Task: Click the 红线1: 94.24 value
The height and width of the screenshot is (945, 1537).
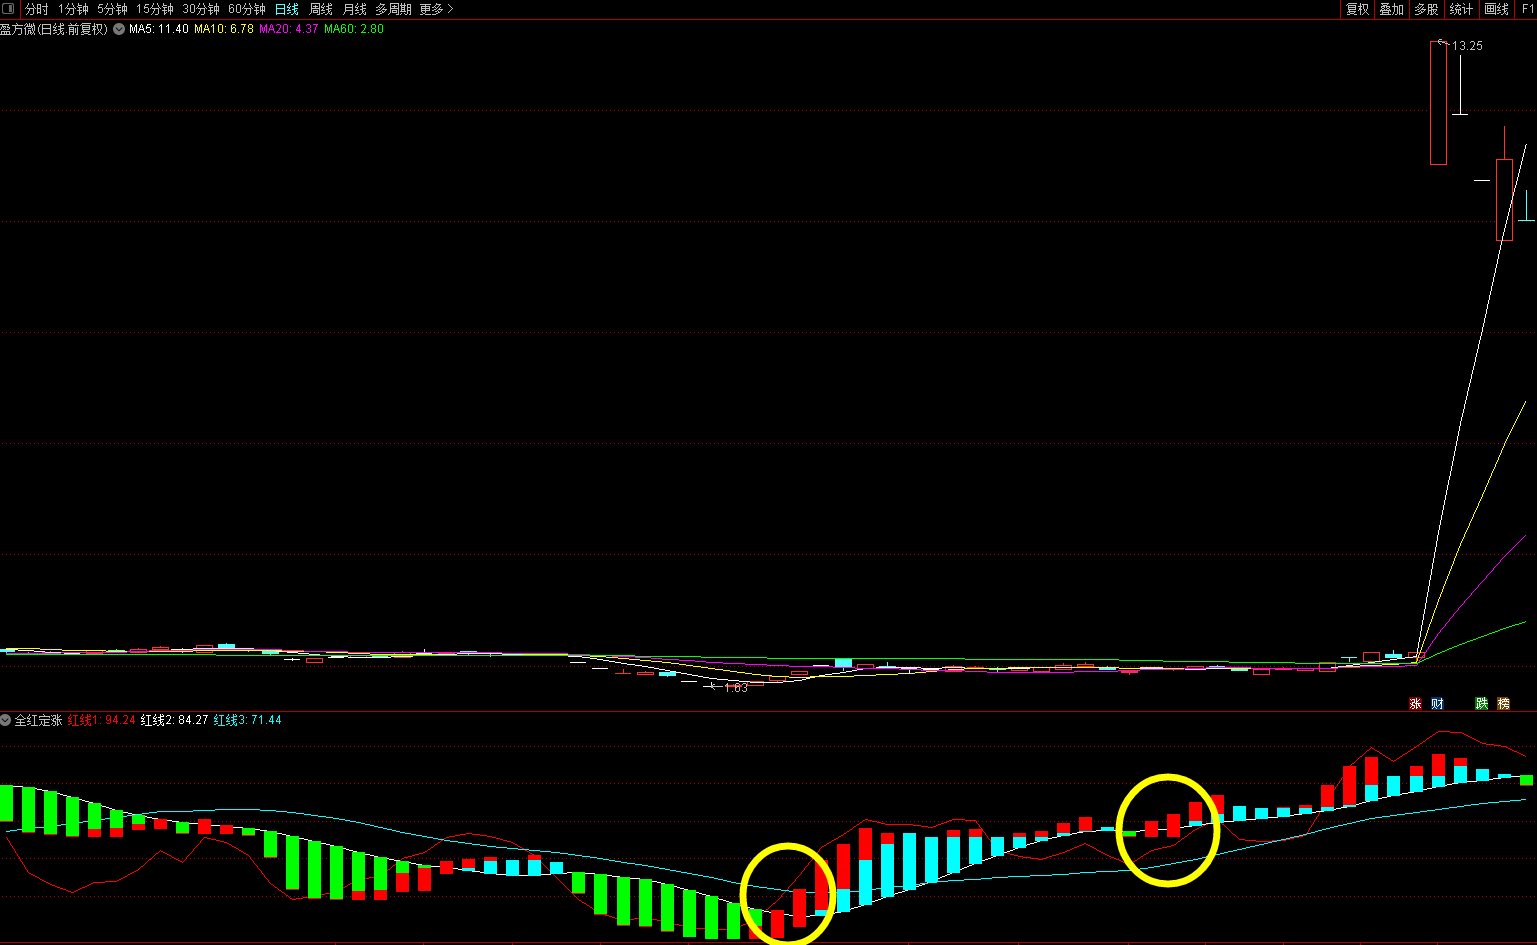Action: (x=101, y=720)
